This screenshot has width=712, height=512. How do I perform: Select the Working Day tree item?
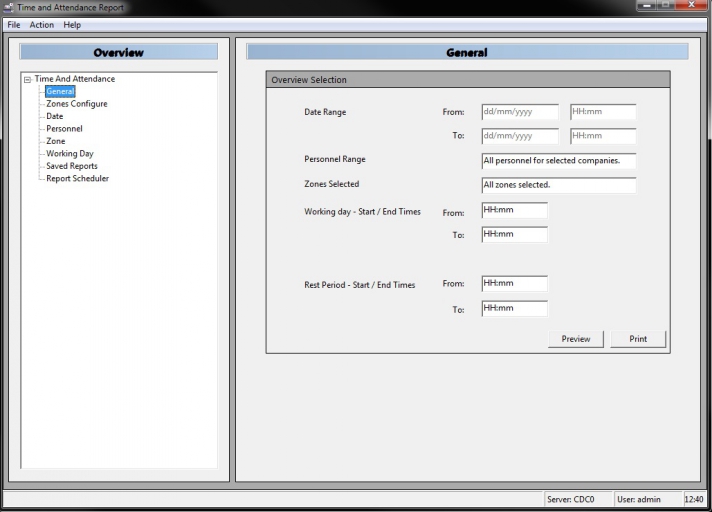click(69, 153)
